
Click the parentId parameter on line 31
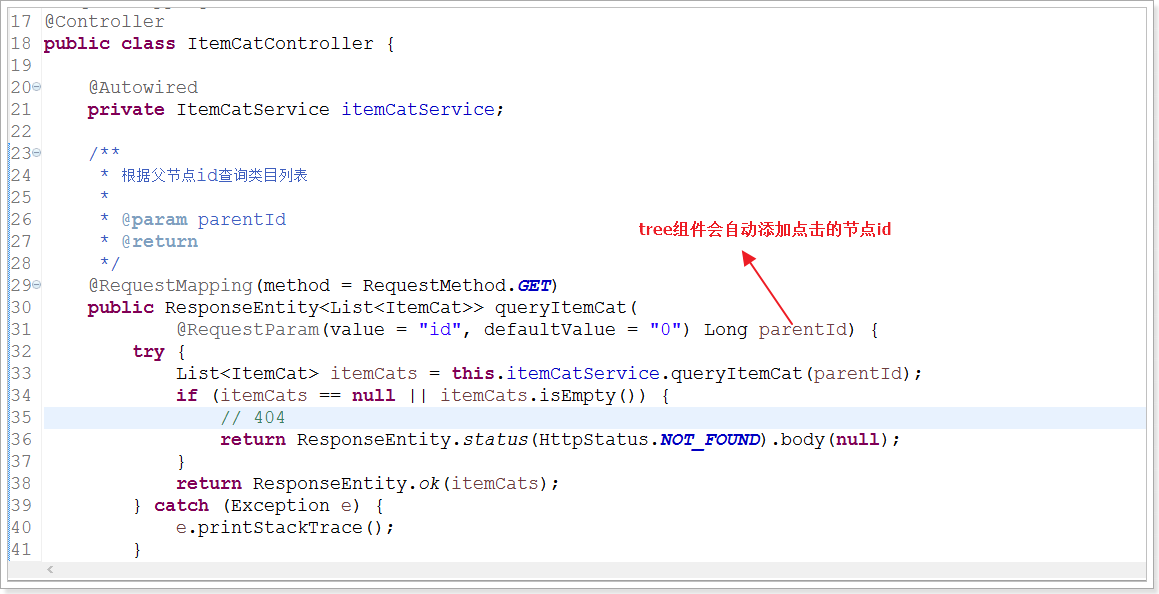(802, 330)
